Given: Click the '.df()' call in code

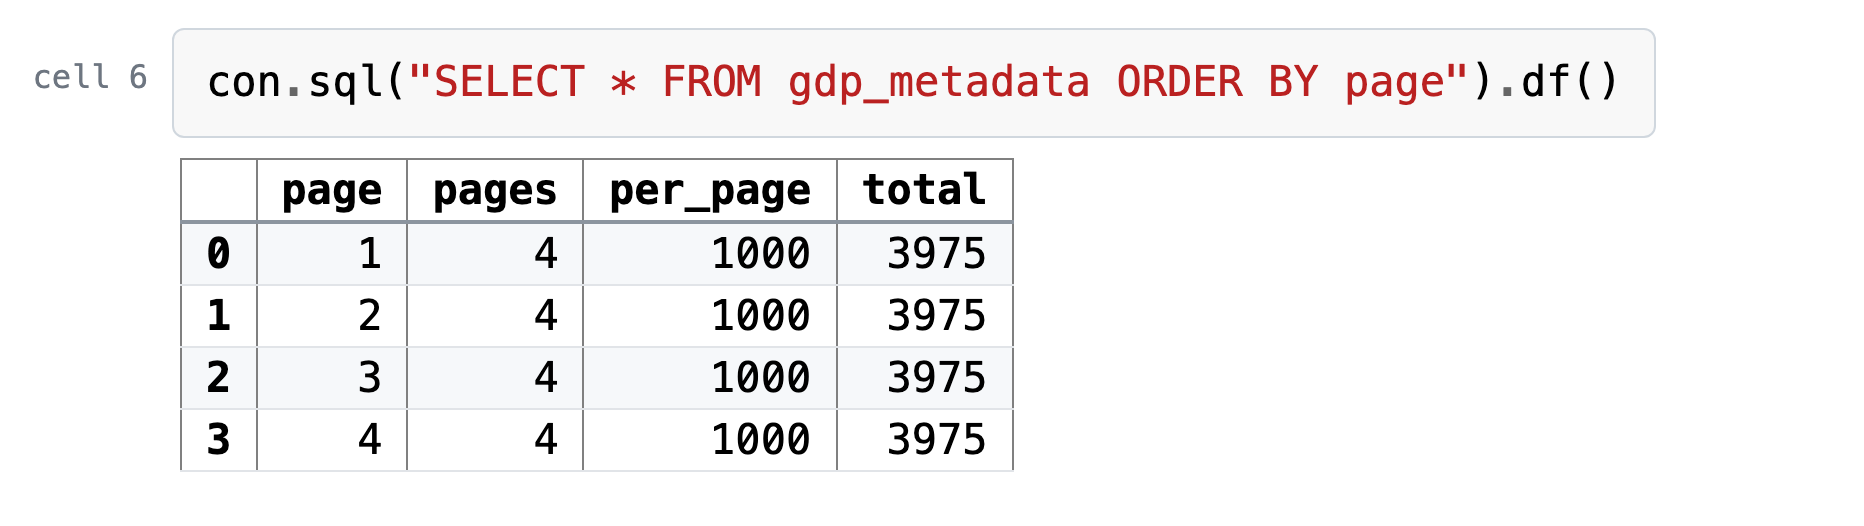Looking at the screenshot, I should pos(1557,82).
